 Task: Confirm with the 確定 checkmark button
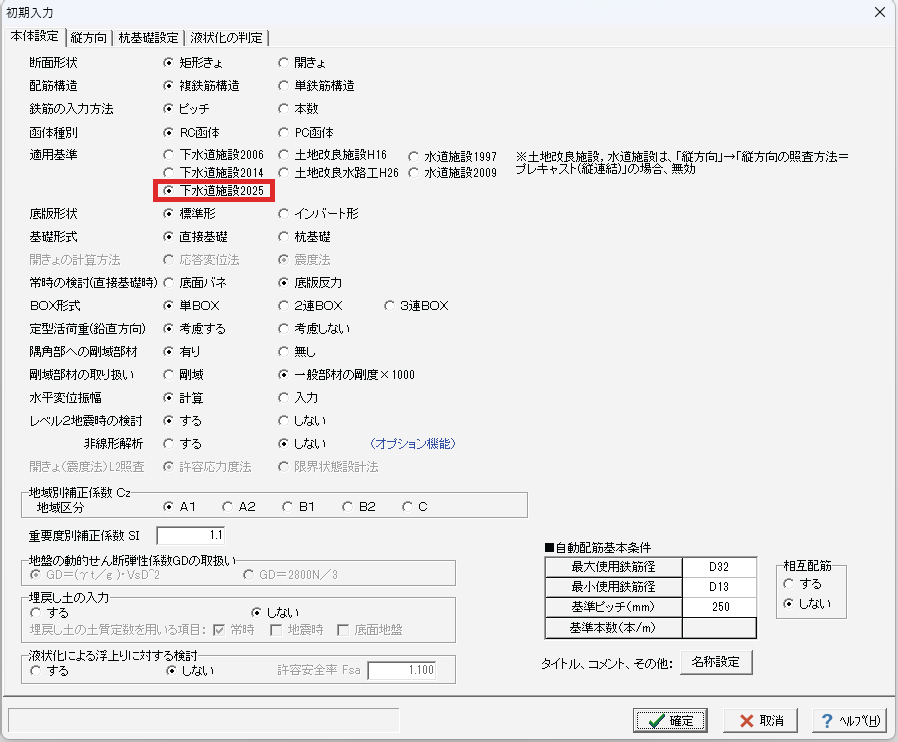click(670, 720)
